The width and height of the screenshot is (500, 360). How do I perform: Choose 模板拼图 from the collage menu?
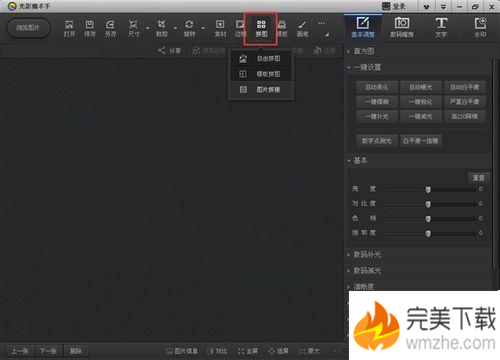click(x=261, y=74)
